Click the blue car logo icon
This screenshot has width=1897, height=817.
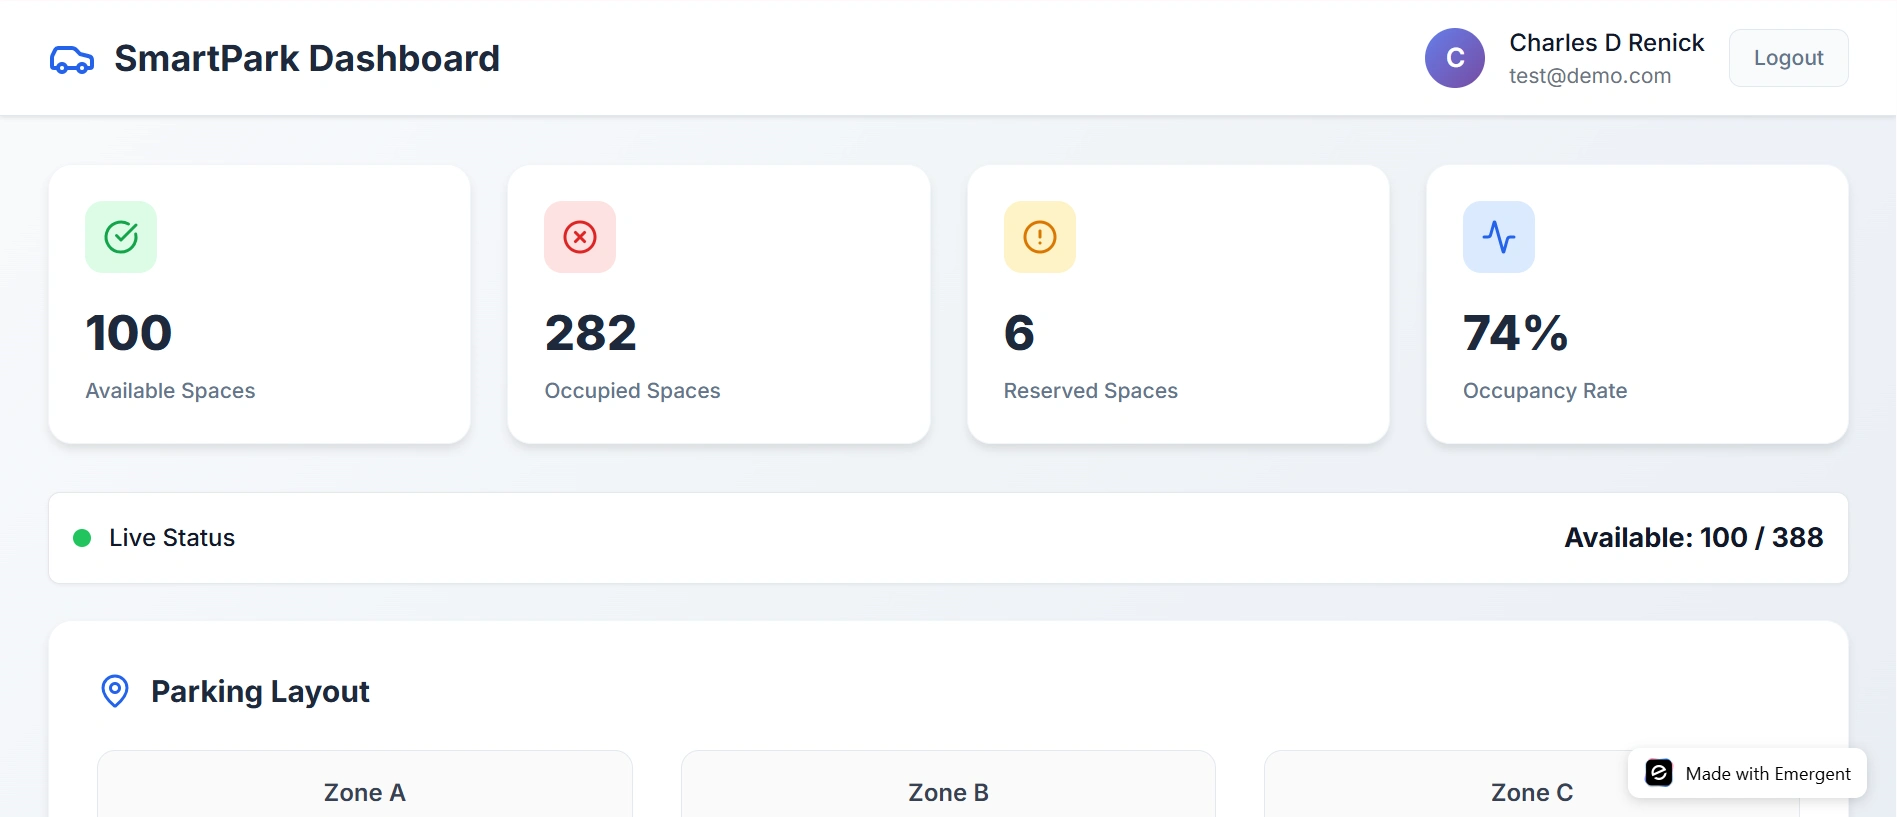pos(72,60)
